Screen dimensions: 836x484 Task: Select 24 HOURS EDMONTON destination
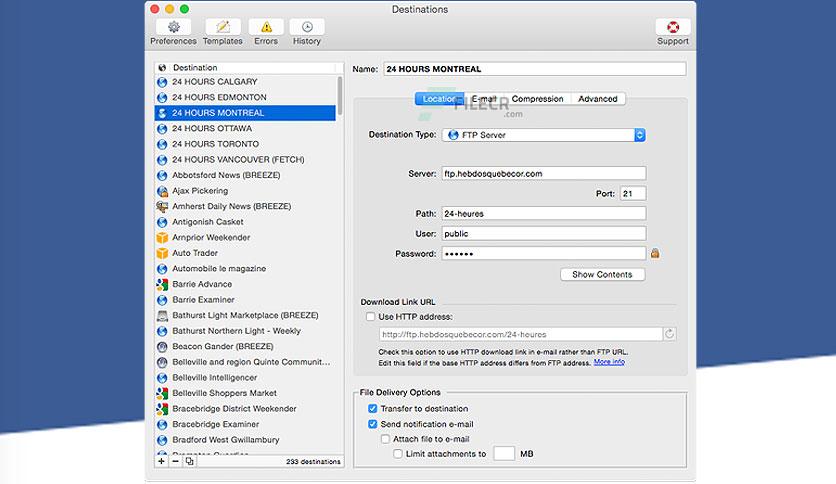tap(245, 98)
